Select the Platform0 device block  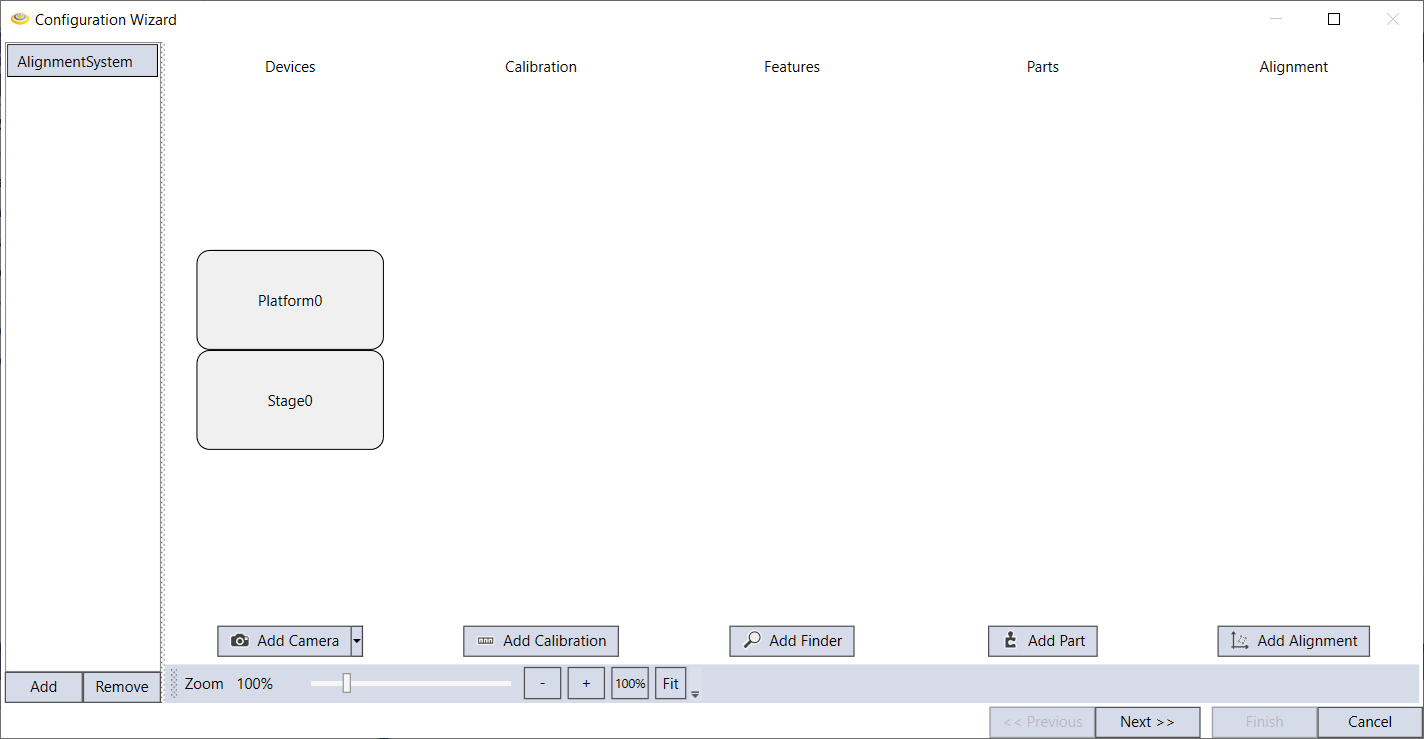290,300
